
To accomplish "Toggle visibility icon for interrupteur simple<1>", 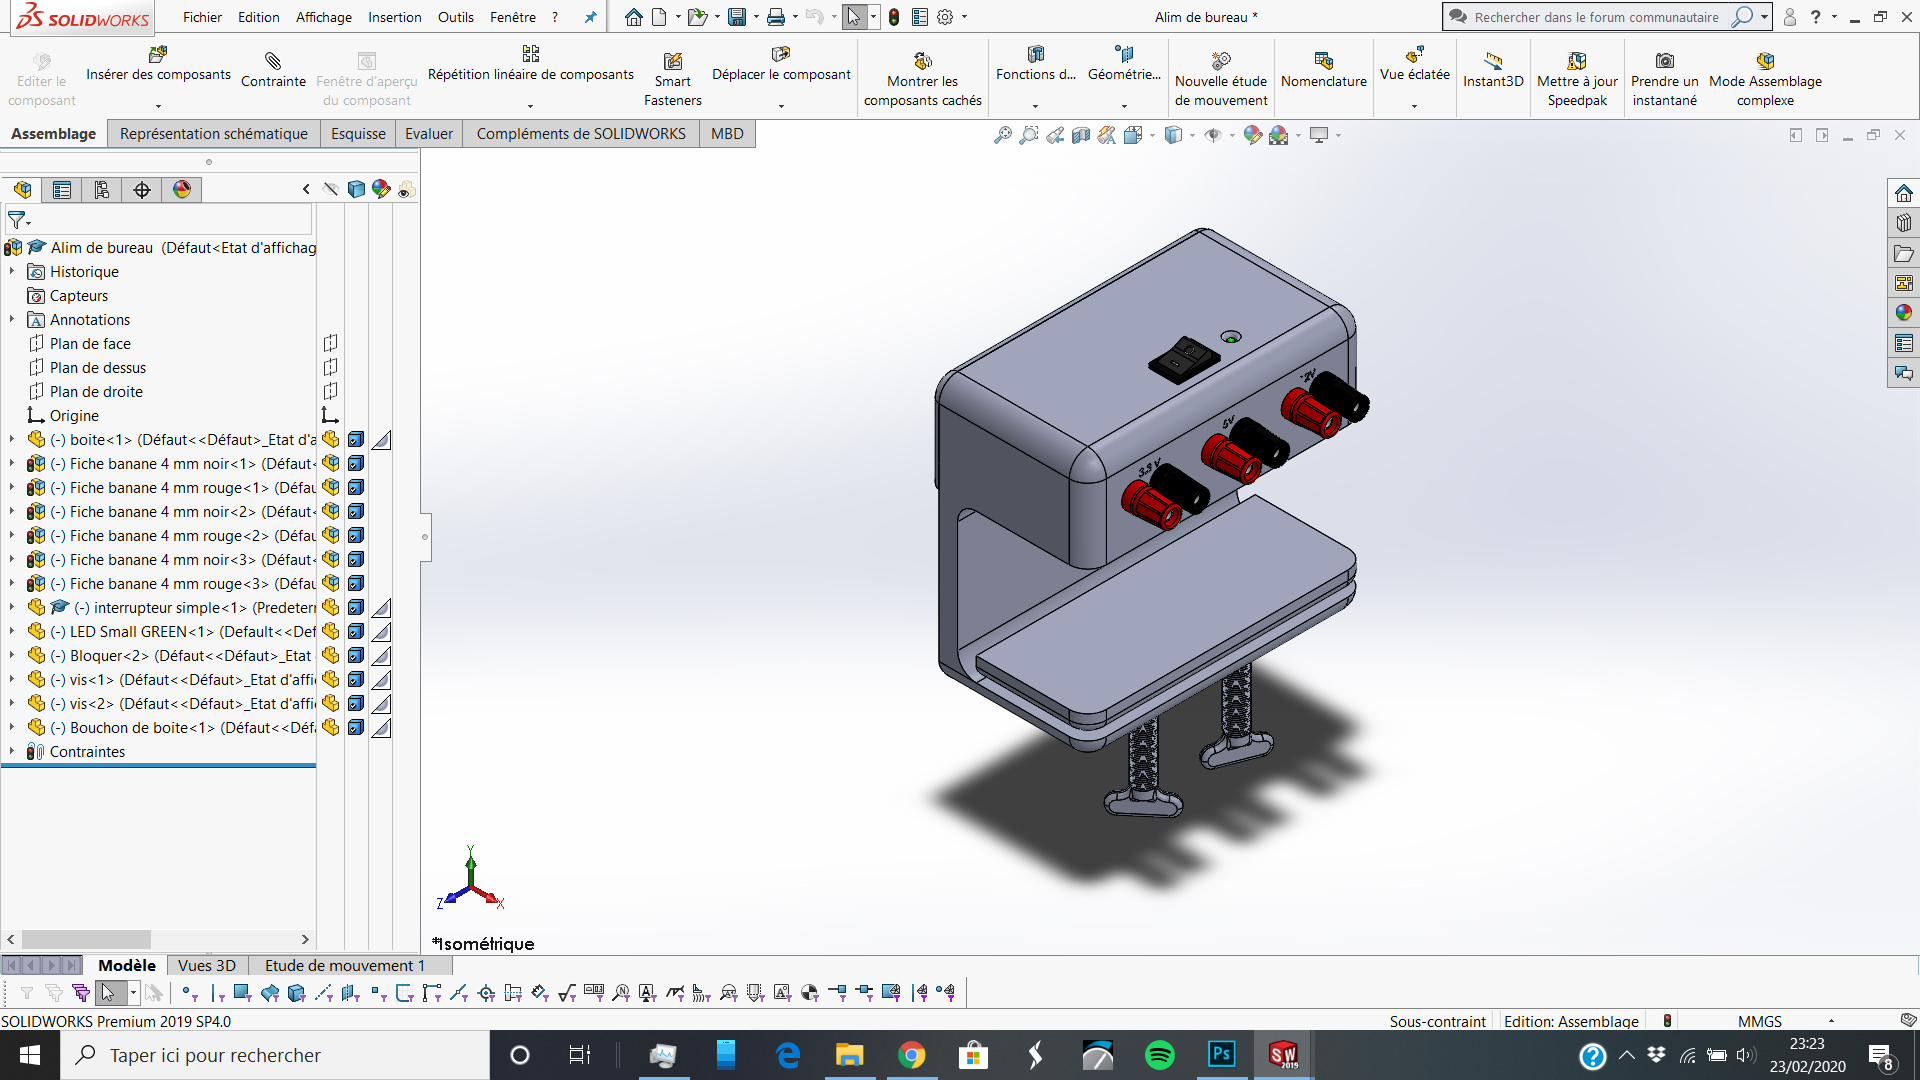I will point(331,608).
